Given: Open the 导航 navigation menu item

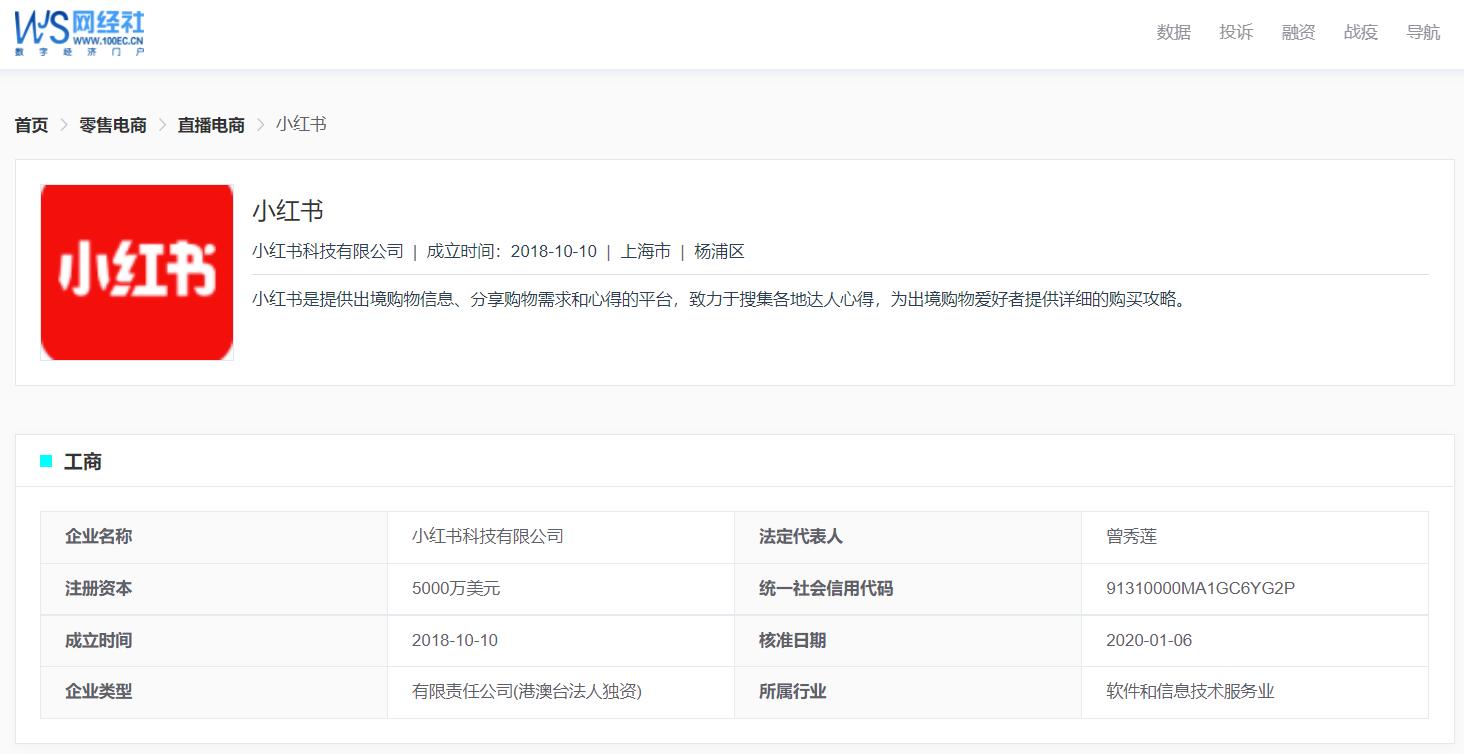Looking at the screenshot, I should click(1422, 31).
